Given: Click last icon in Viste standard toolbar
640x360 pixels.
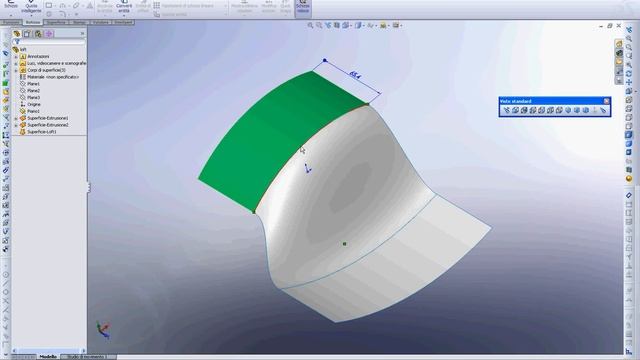Looking at the screenshot, I should tap(603, 110).
